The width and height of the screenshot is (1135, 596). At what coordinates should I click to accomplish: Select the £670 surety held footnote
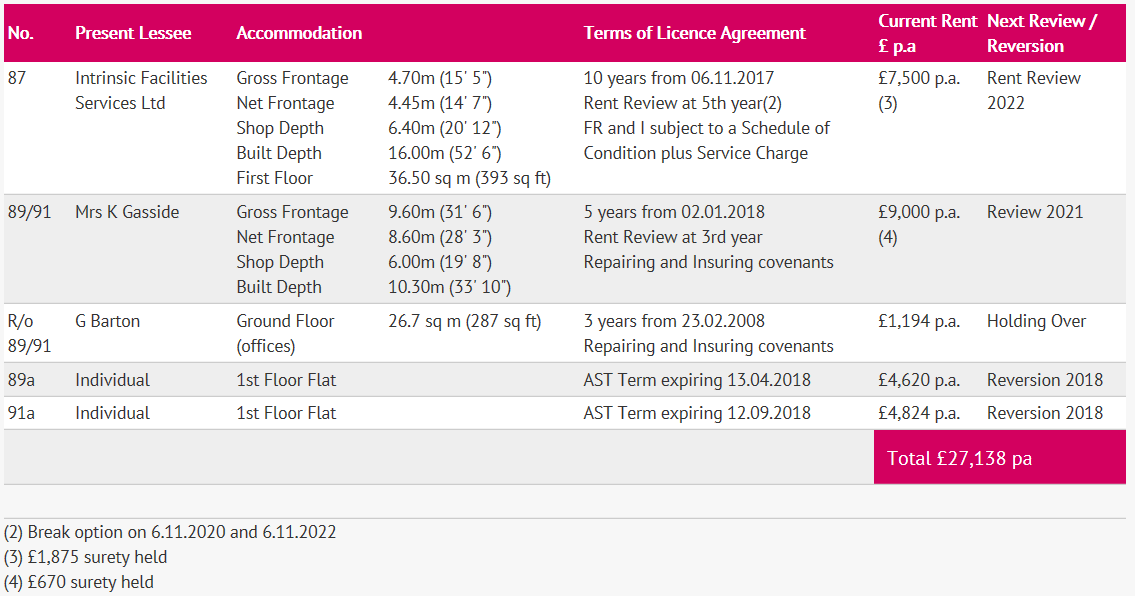79,582
